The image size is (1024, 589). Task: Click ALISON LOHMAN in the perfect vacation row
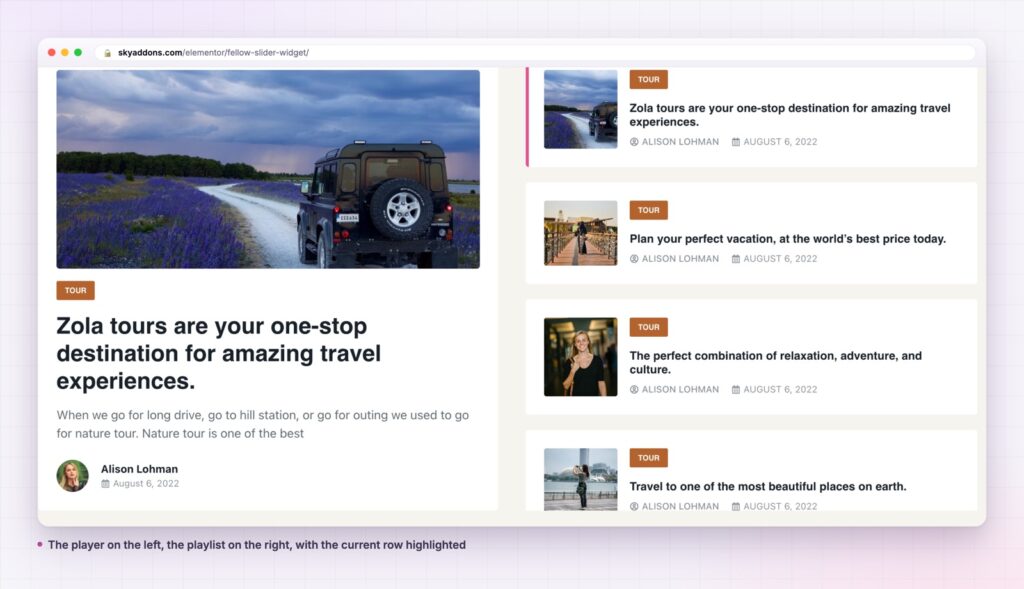coord(680,259)
